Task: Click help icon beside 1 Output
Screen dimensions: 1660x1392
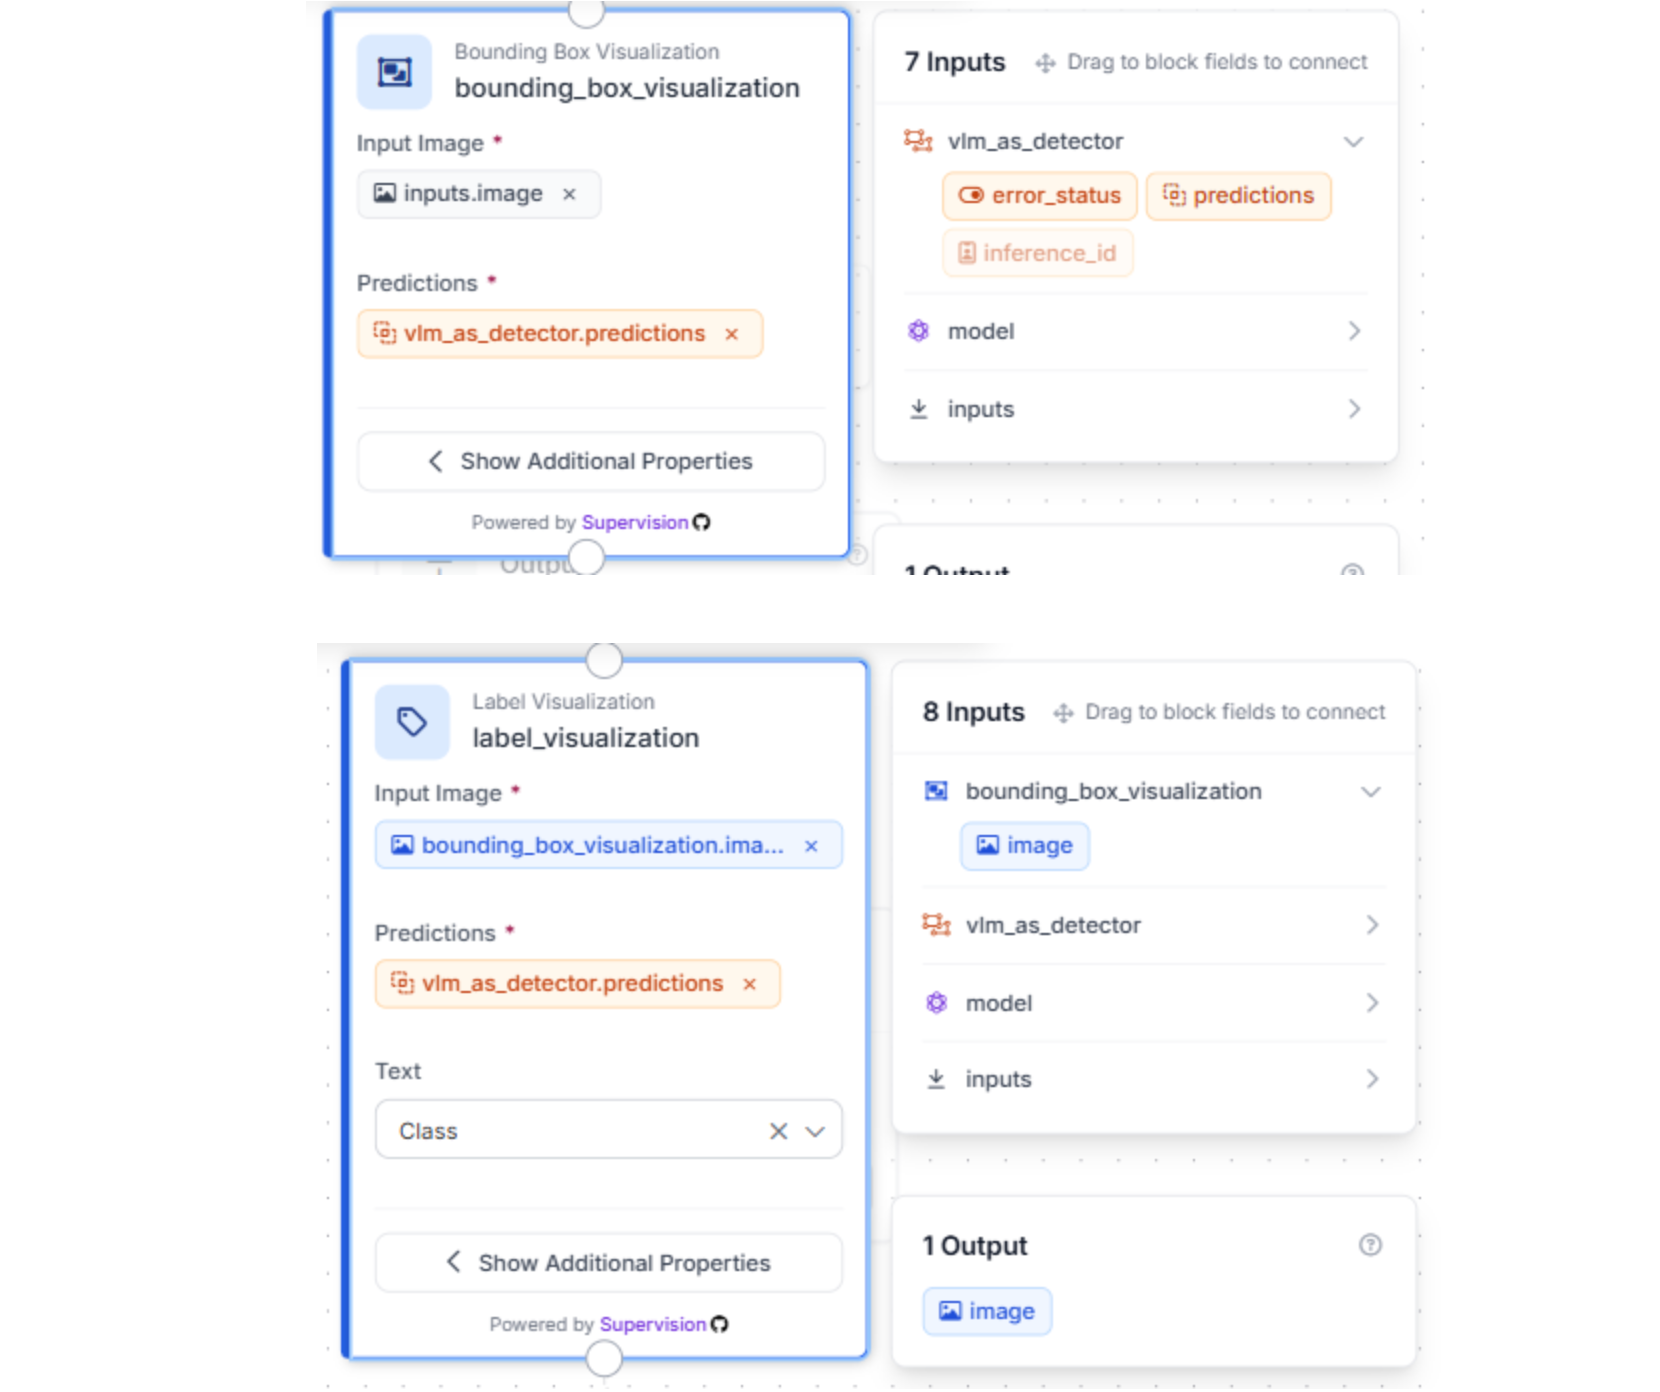Action: 1370,1245
